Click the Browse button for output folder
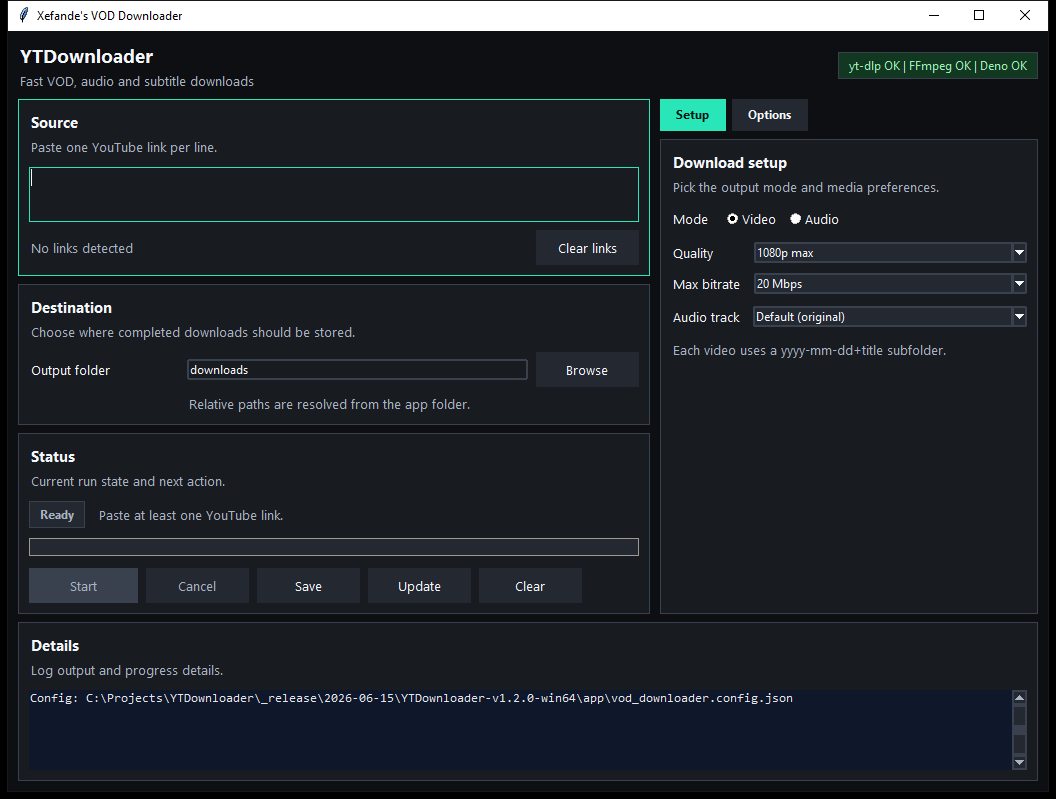Screen dimensions: 1056x799 point(587,370)
